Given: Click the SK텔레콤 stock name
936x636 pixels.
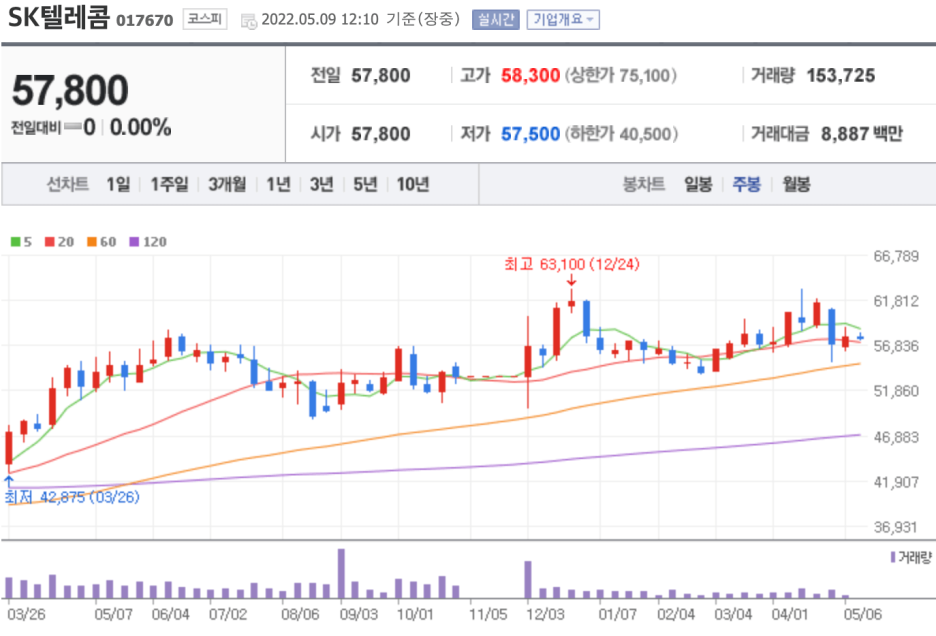Looking at the screenshot, I should (58, 18).
